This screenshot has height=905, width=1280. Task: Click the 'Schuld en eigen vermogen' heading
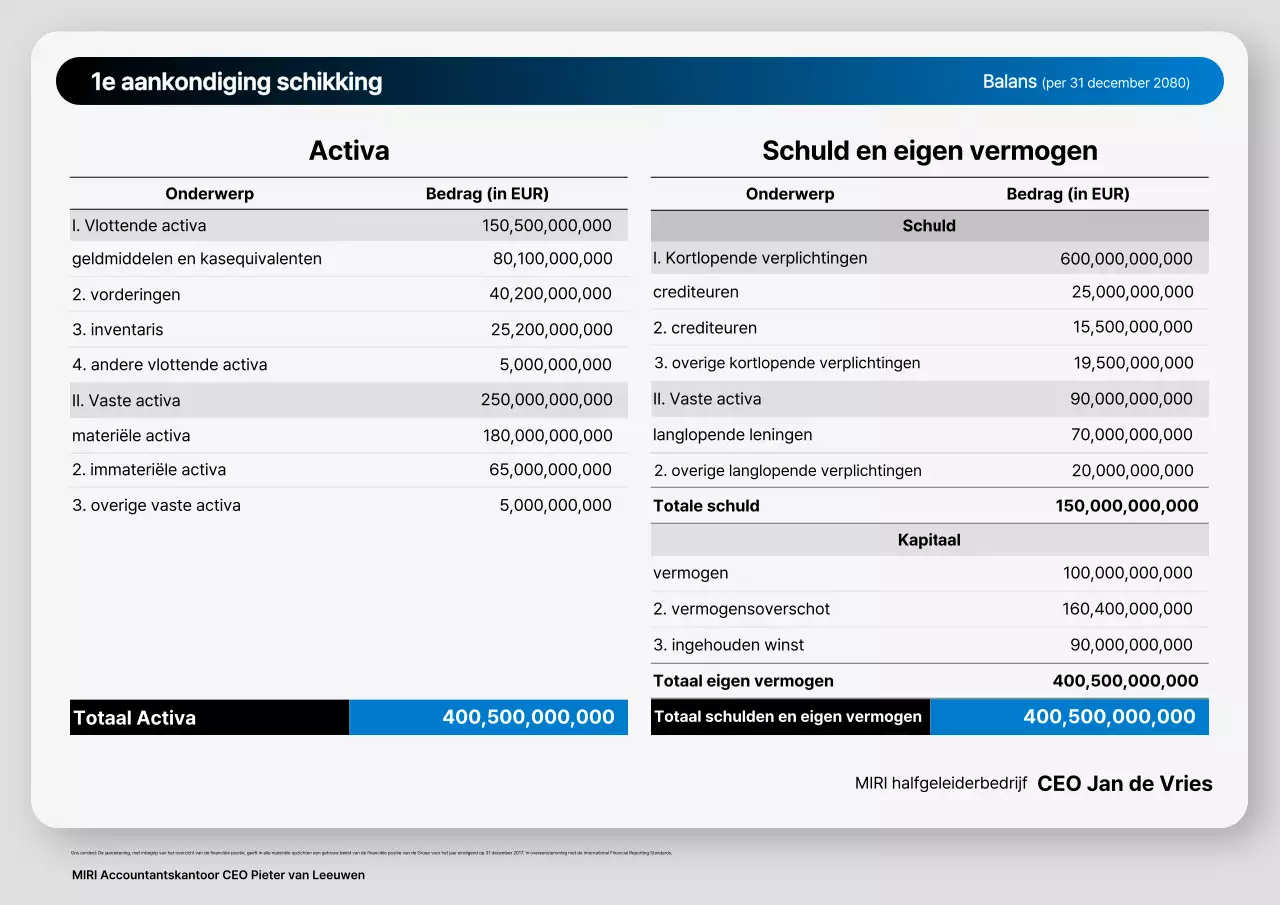click(x=929, y=150)
